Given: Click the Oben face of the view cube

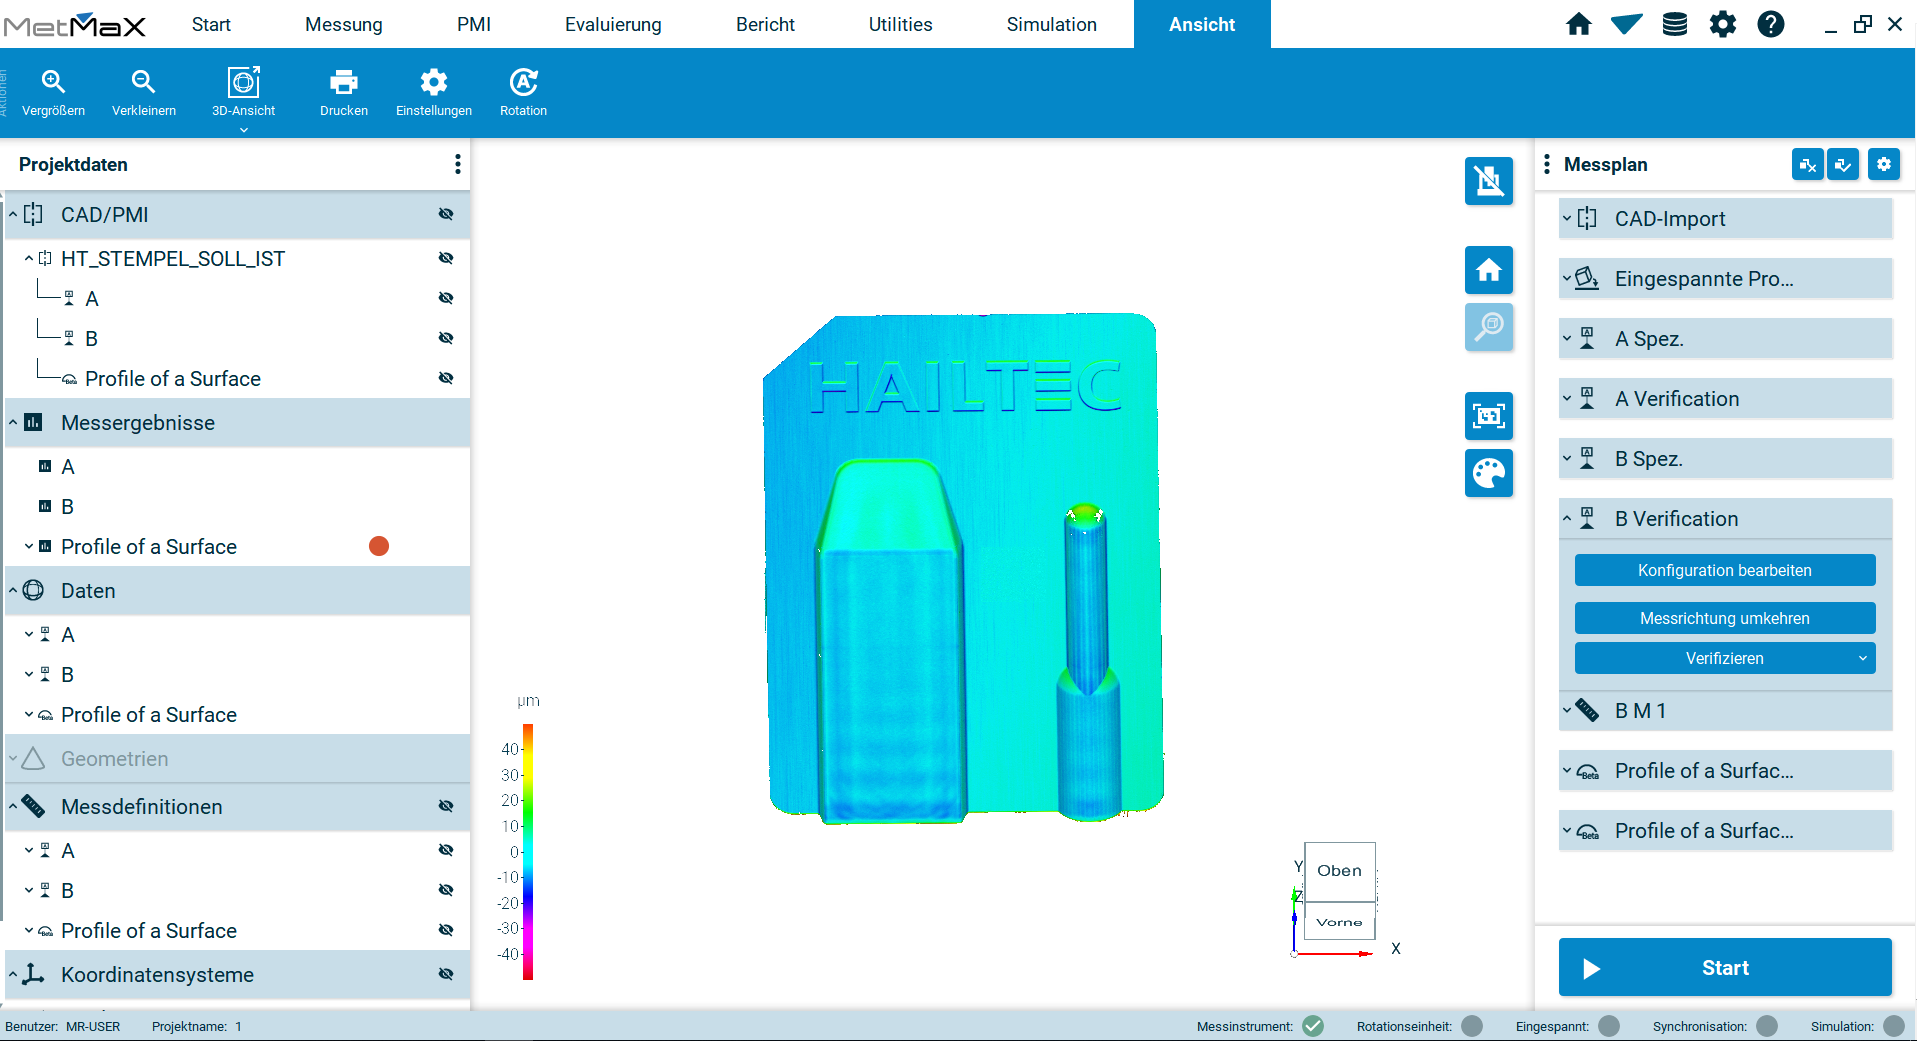Looking at the screenshot, I should [x=1340, y=871].
